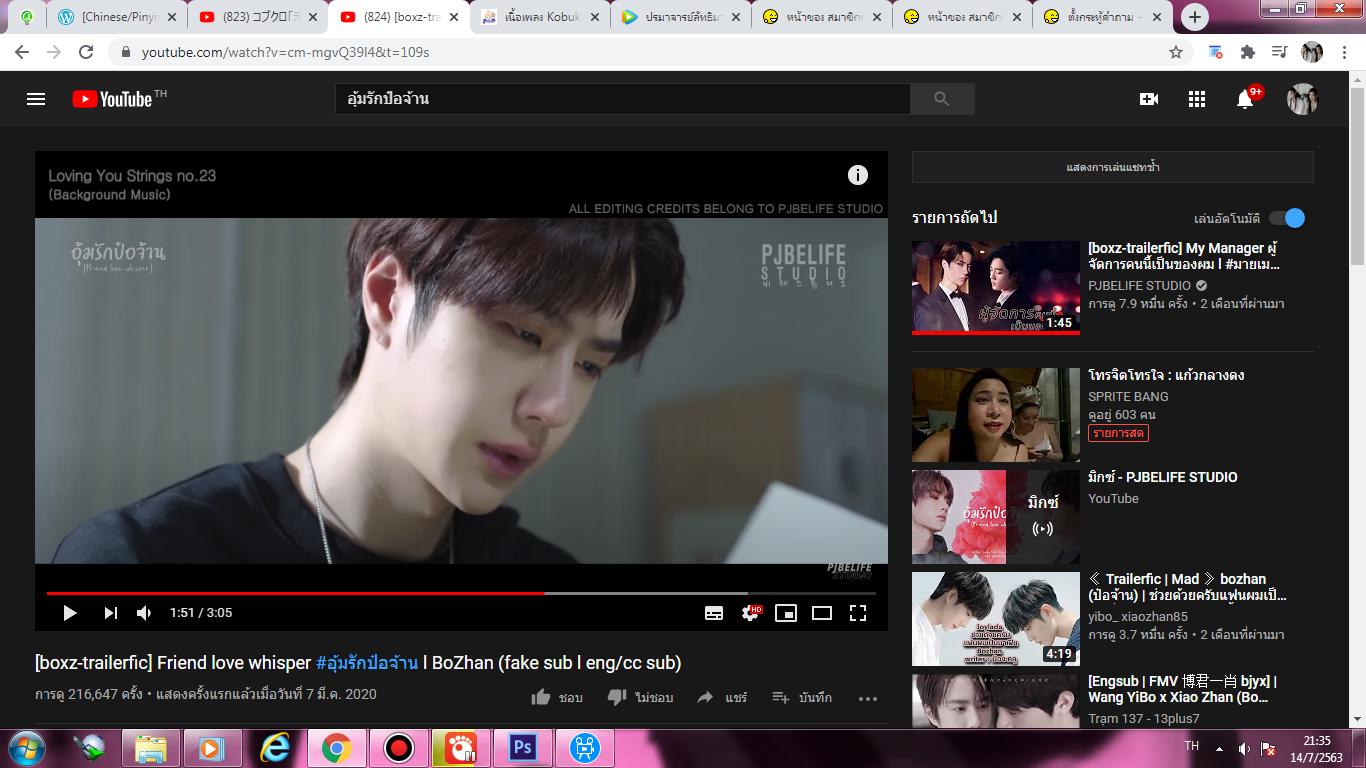The image size is (1366, 768).
Task: Open the YouTube guide hamburger menu
Action: (x=36, y=99)
